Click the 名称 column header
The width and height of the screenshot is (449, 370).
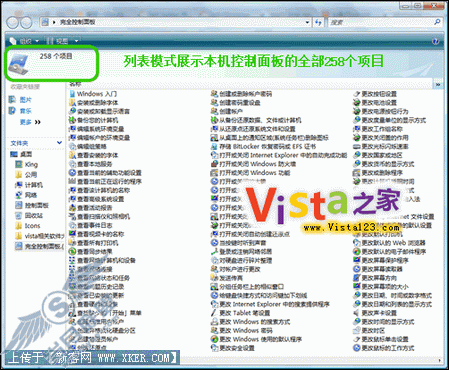pyautogui.click(x=76, y=85)
